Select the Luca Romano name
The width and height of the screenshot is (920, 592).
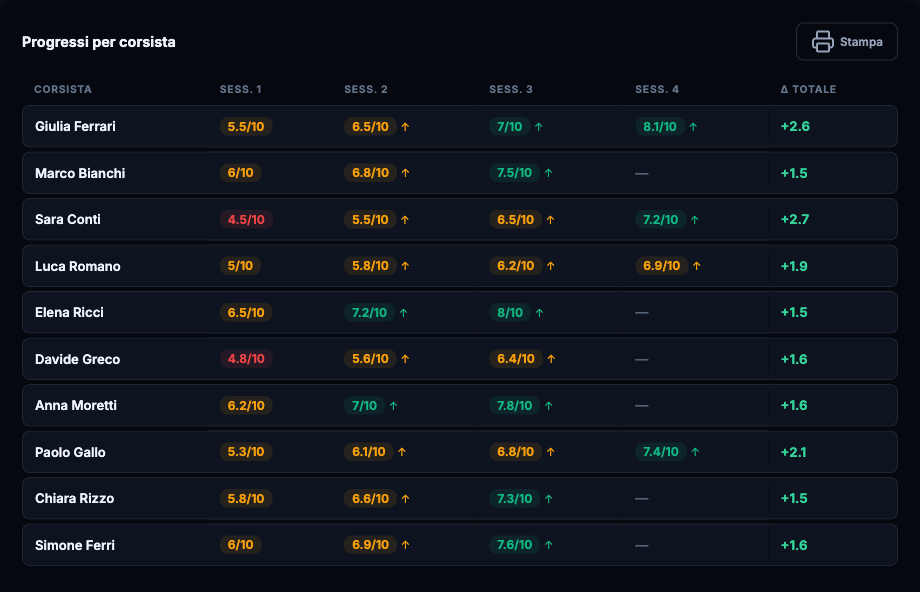[x=77, y=266]
